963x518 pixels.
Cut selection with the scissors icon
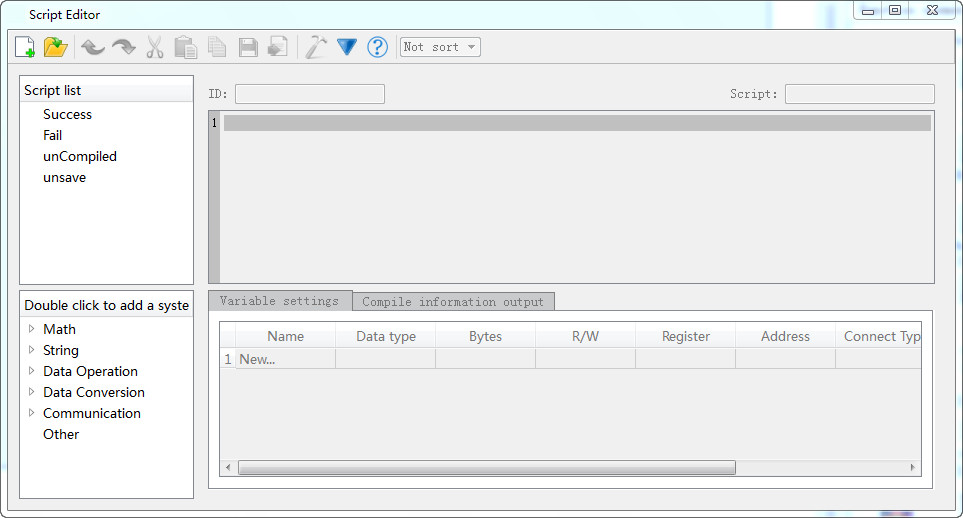[x=155, y=47]
